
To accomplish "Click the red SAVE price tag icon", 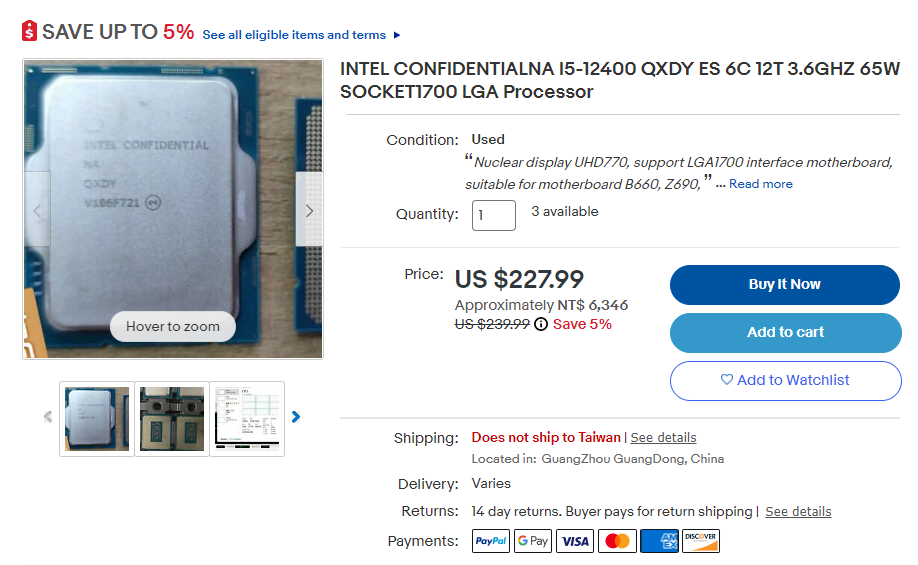I will (30, 32).
